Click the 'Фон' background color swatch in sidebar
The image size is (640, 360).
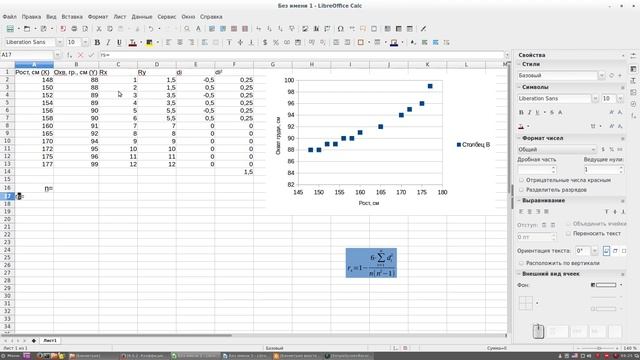604,285
